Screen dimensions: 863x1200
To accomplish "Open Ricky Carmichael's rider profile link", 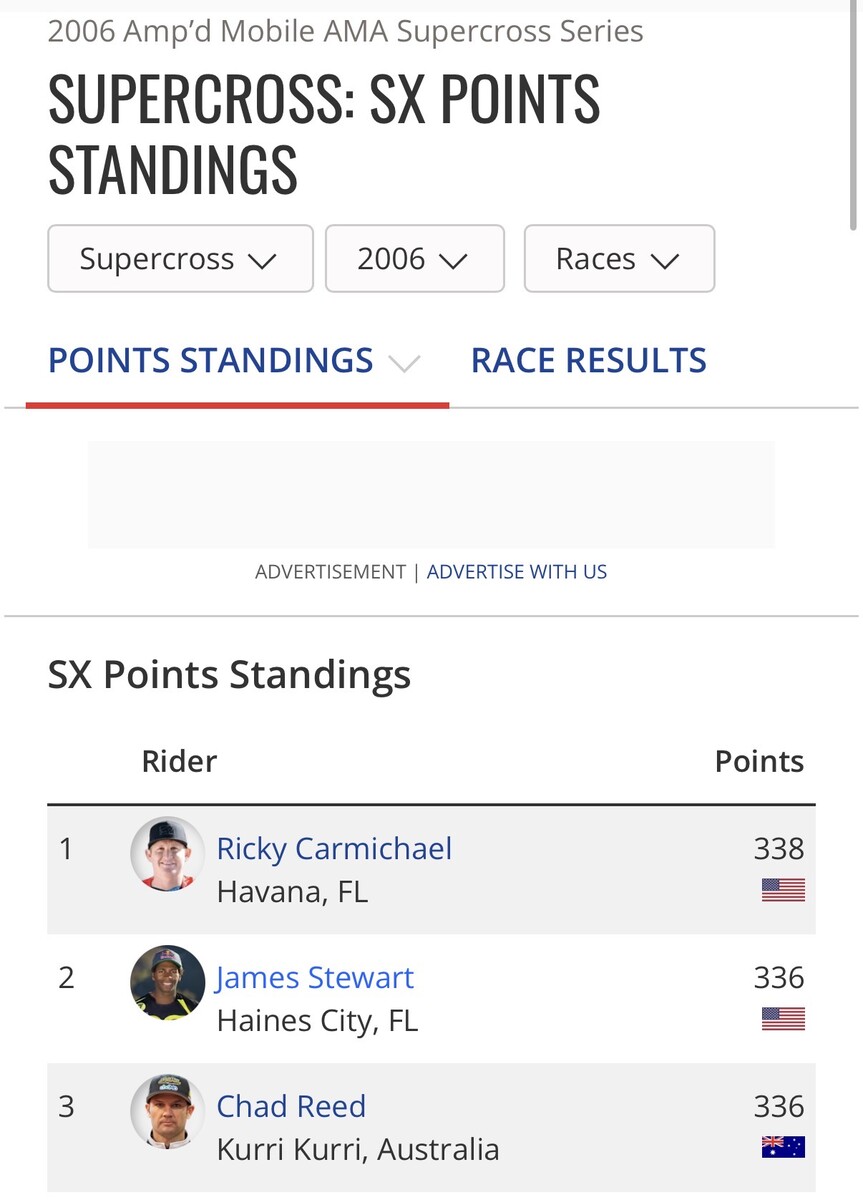I will (x=334, y=849).
